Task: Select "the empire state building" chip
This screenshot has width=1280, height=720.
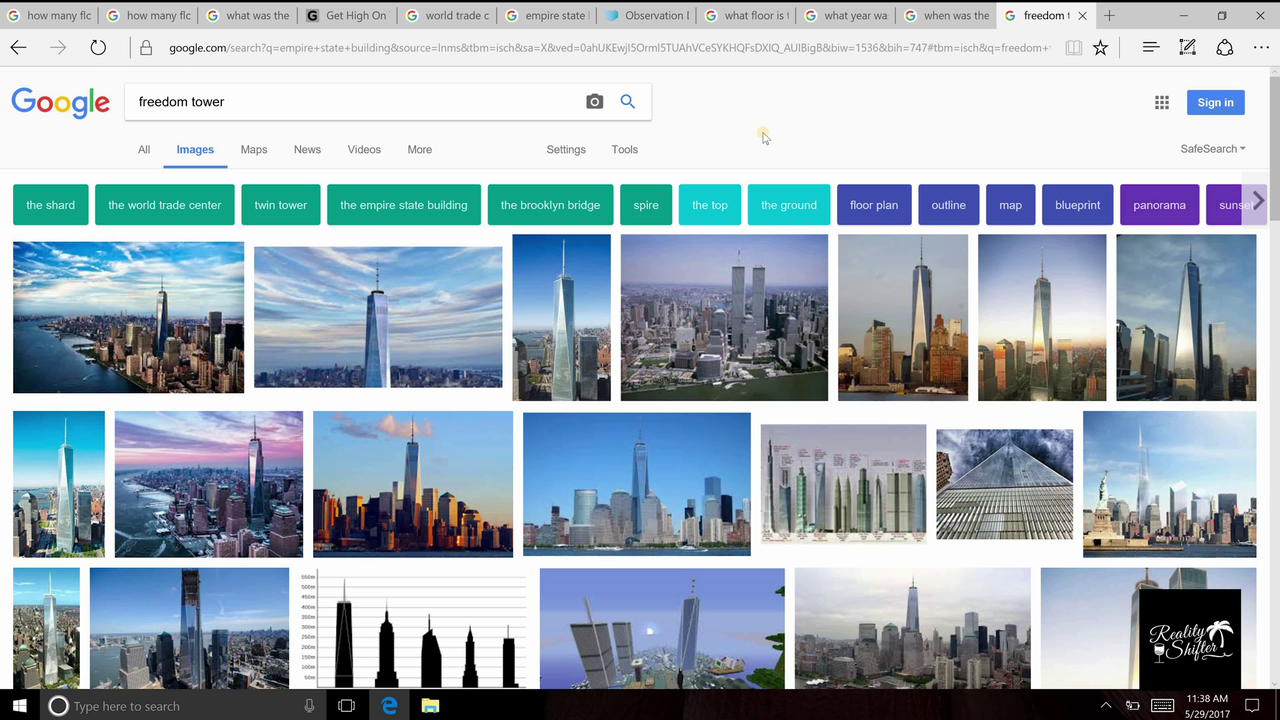Action: pos(403,205)
